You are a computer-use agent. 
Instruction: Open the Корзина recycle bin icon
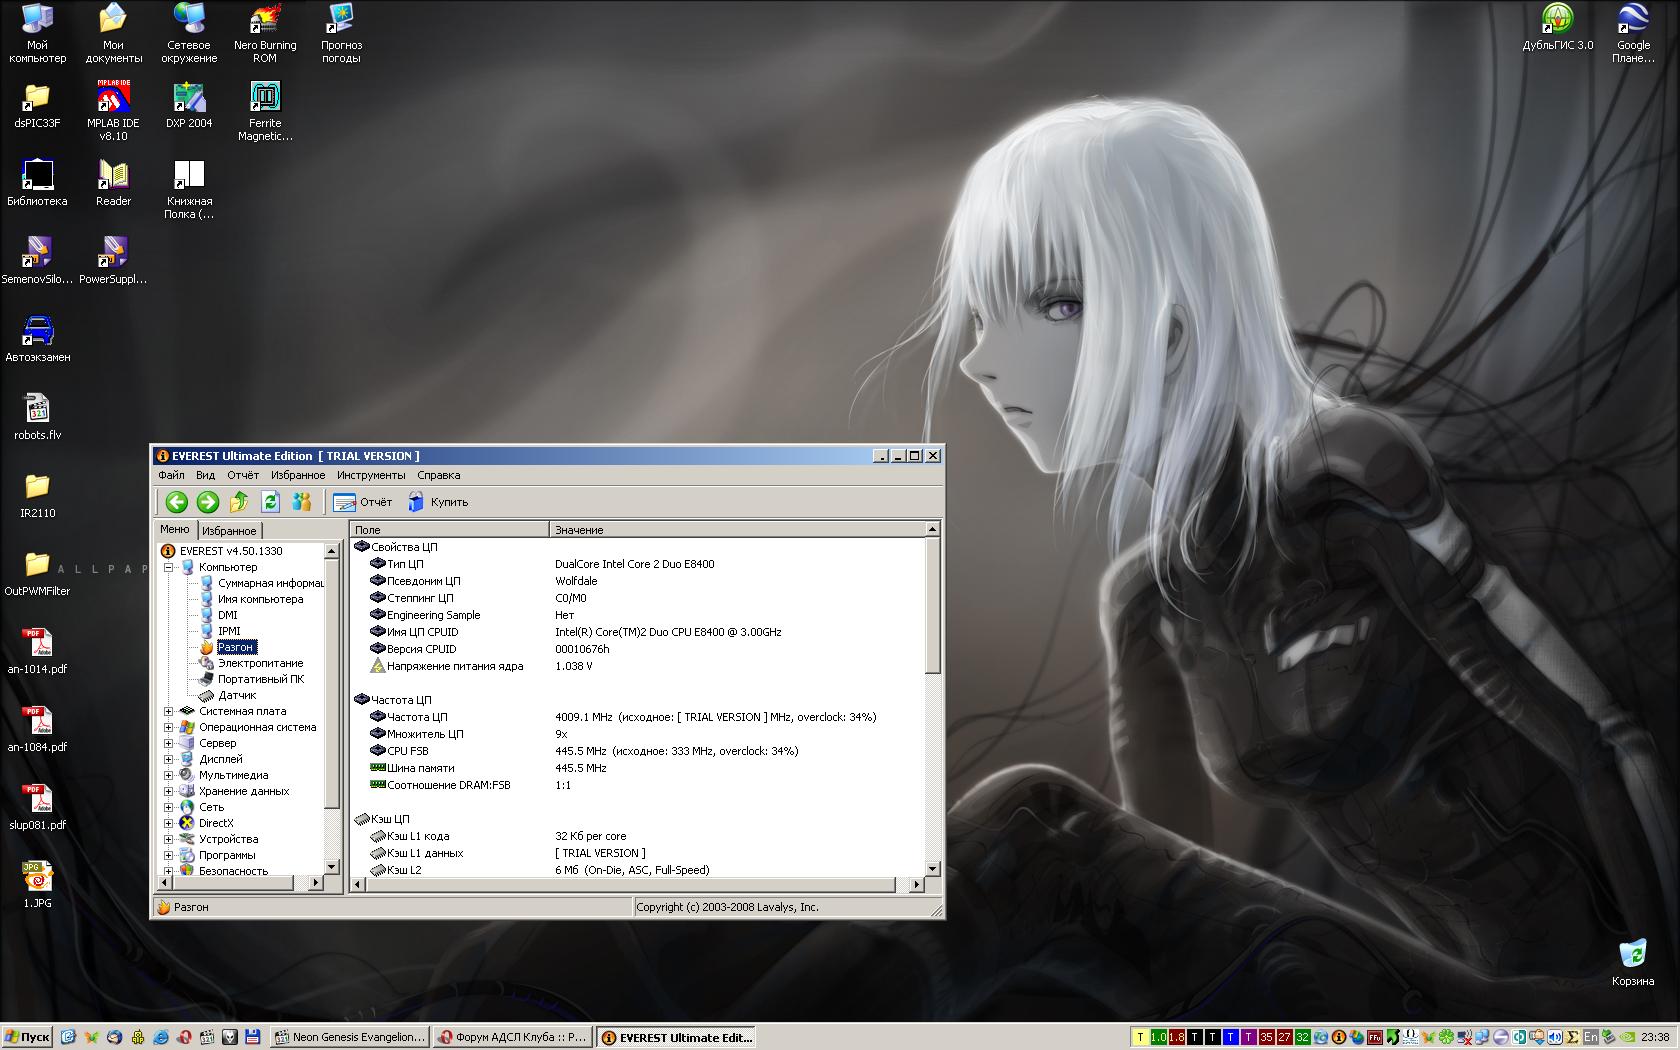[1632, 953]
